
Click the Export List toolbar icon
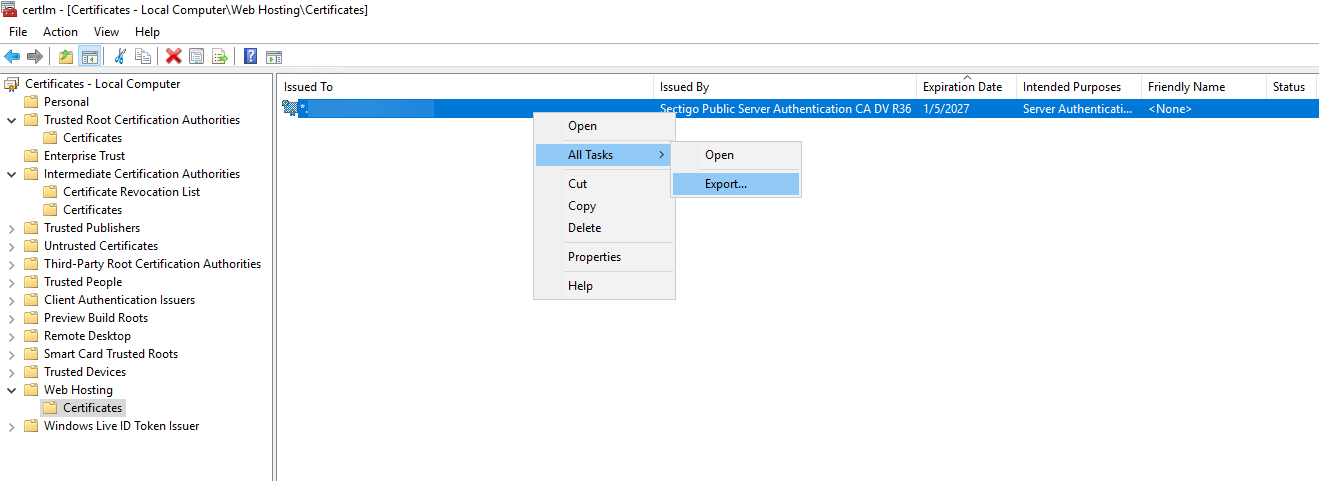[220, 57]
